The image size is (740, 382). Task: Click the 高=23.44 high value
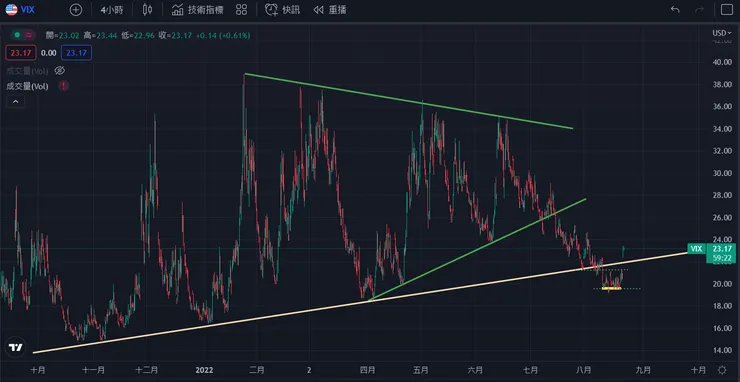pyautogui.click(x=101, y=35)
